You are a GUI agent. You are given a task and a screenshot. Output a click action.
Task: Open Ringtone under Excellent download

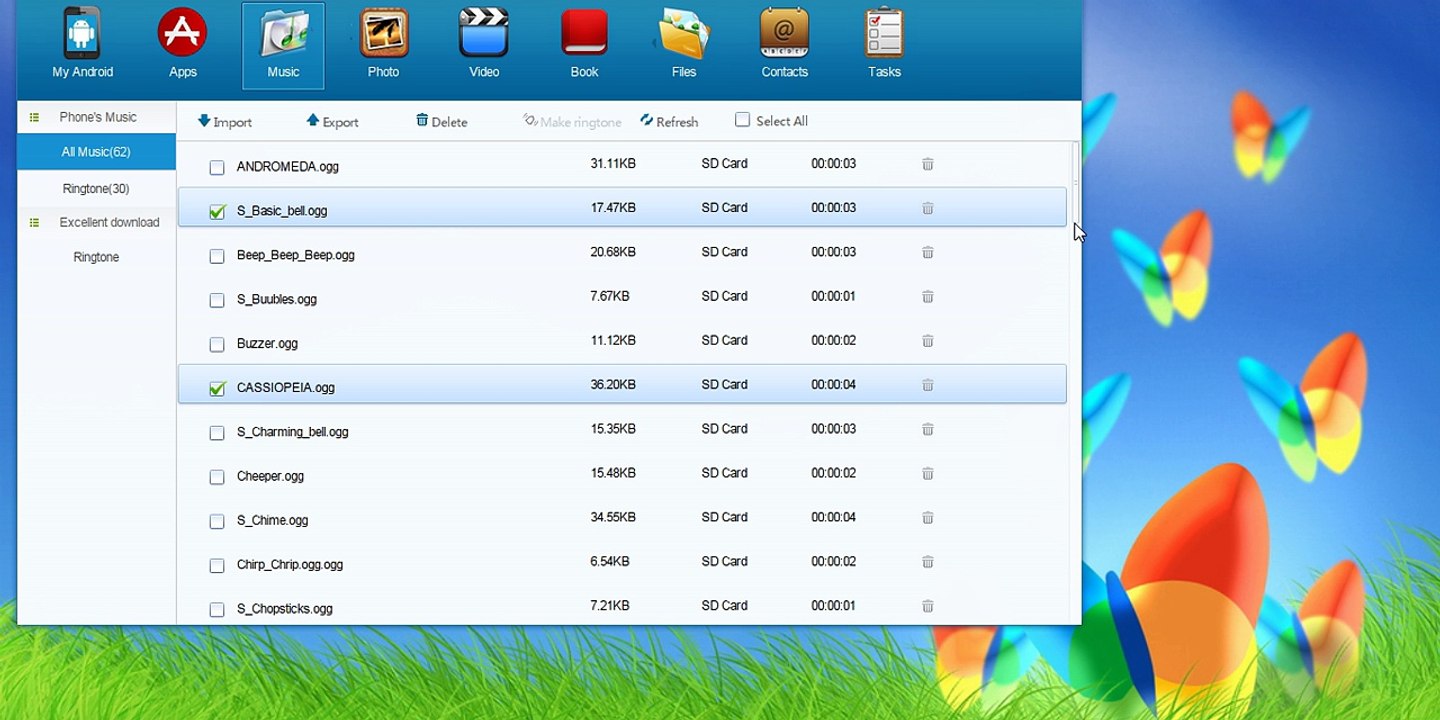96,257
